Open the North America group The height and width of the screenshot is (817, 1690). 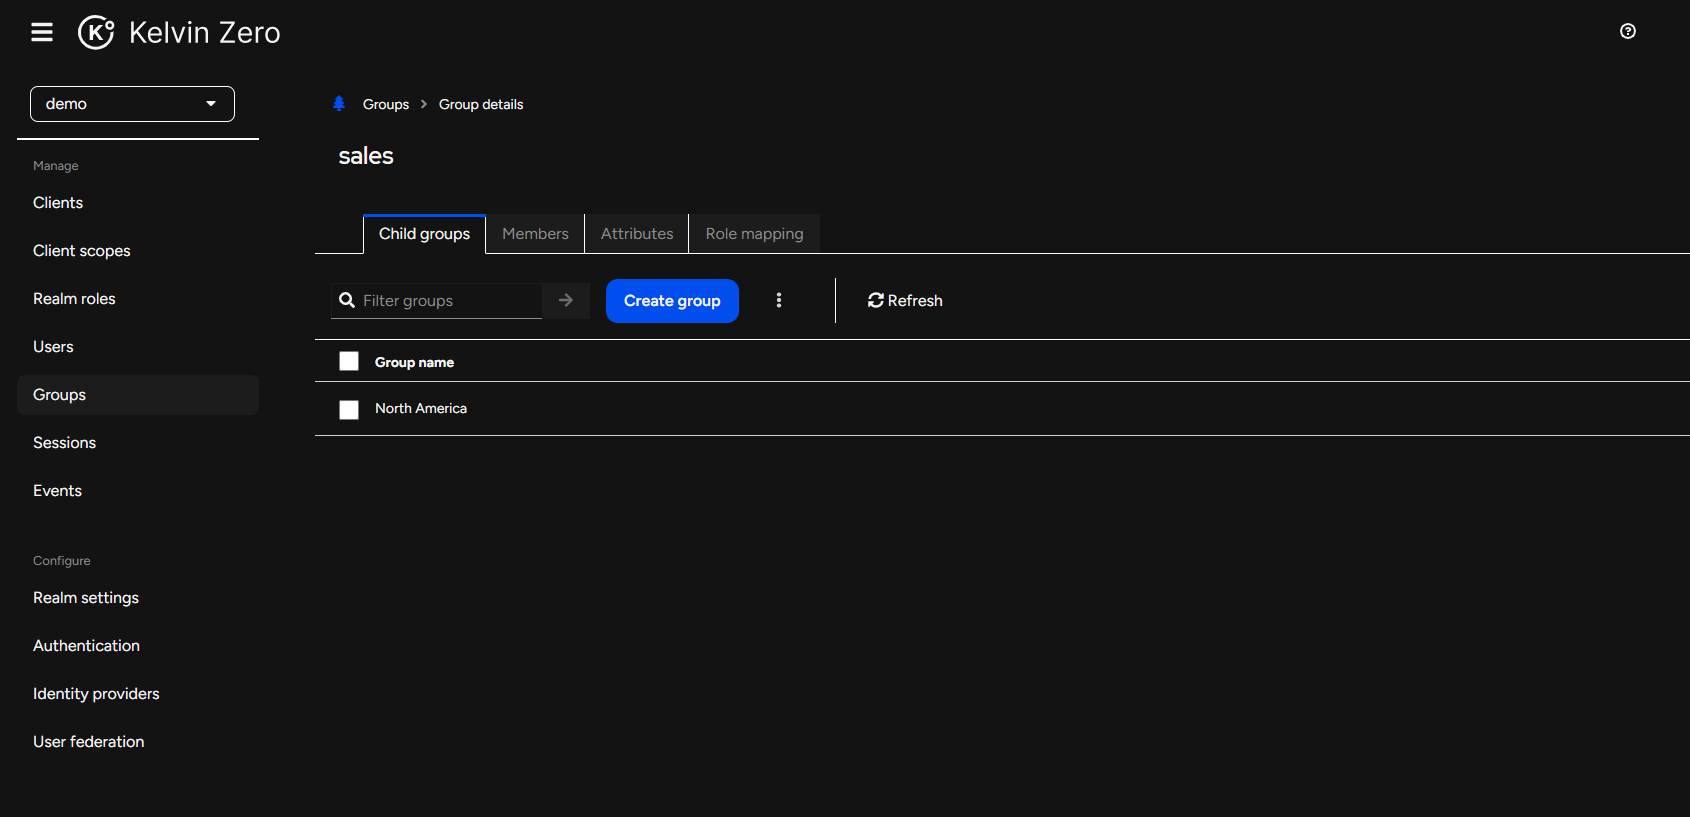click(x=421, y=409)
